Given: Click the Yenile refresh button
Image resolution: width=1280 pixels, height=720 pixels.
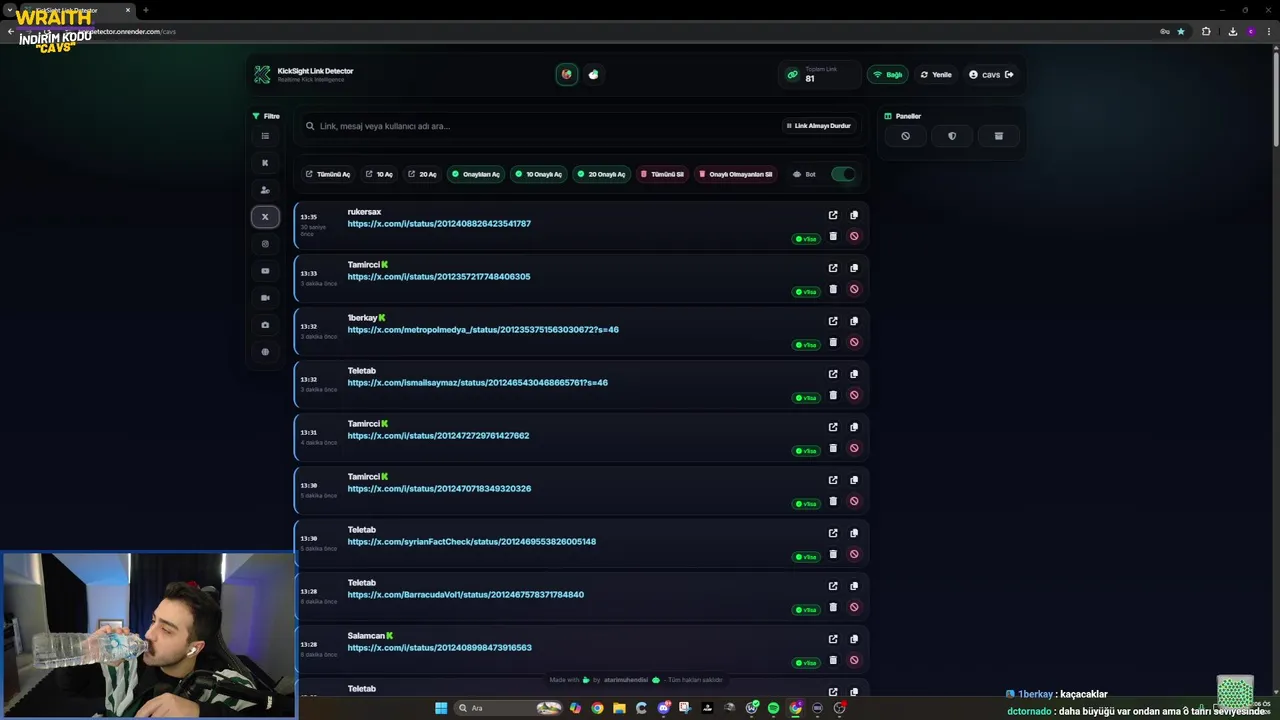Looking at the screenshot, I should (x=936, y=75).
